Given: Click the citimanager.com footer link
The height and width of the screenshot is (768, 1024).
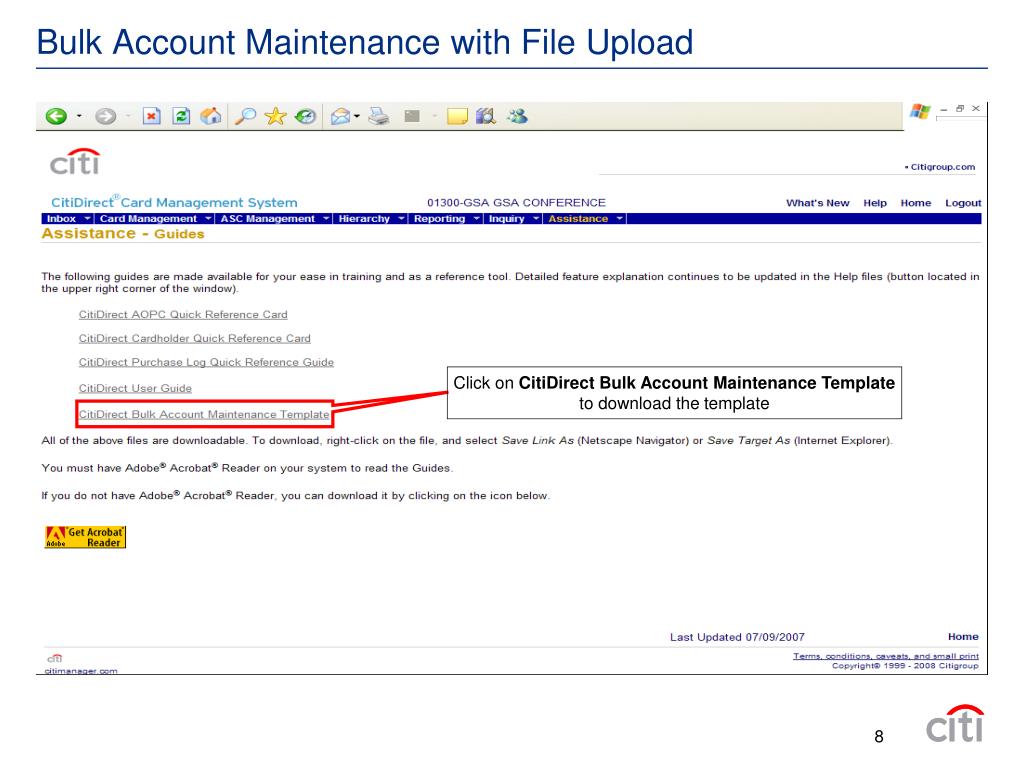Looking at the screenshot, I should click(81, 671).
